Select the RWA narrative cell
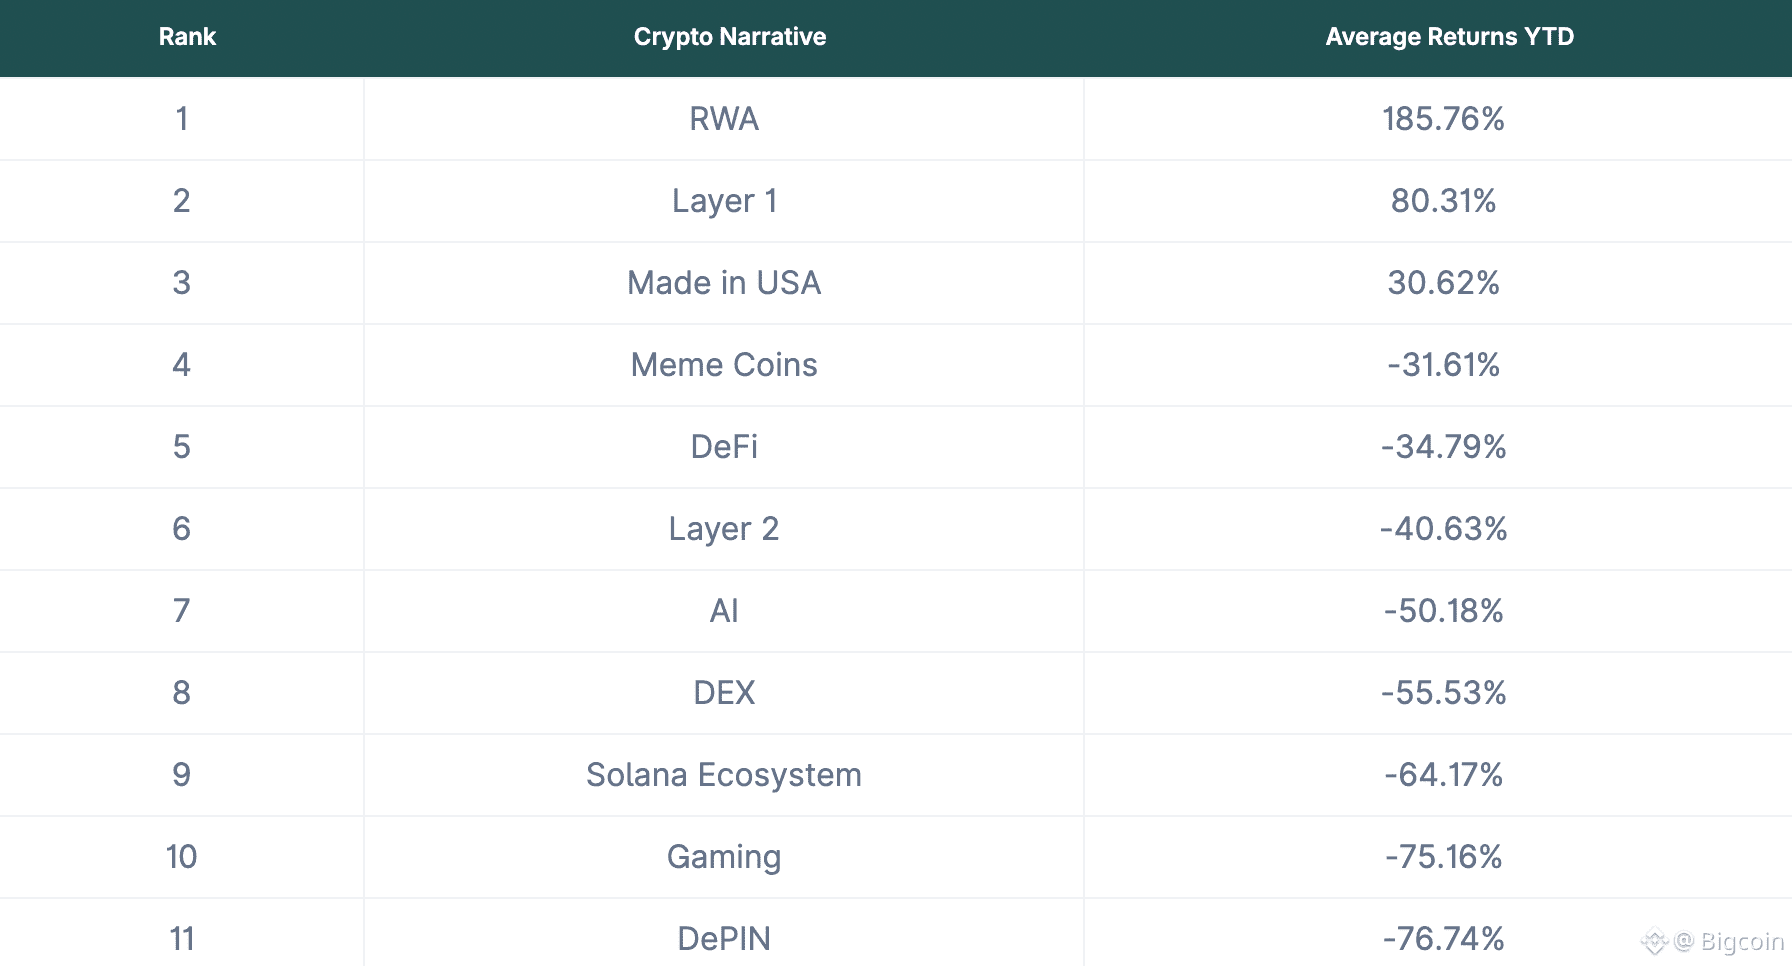Image resolution: width=1792 pixels, height=966 pixels. coord(724,119)
